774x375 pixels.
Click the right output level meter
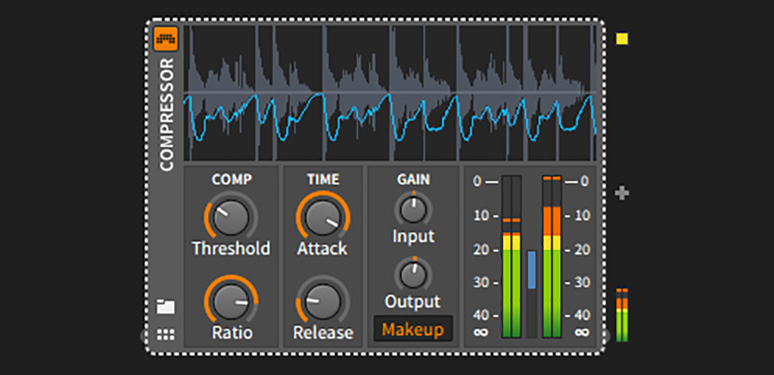551,257
